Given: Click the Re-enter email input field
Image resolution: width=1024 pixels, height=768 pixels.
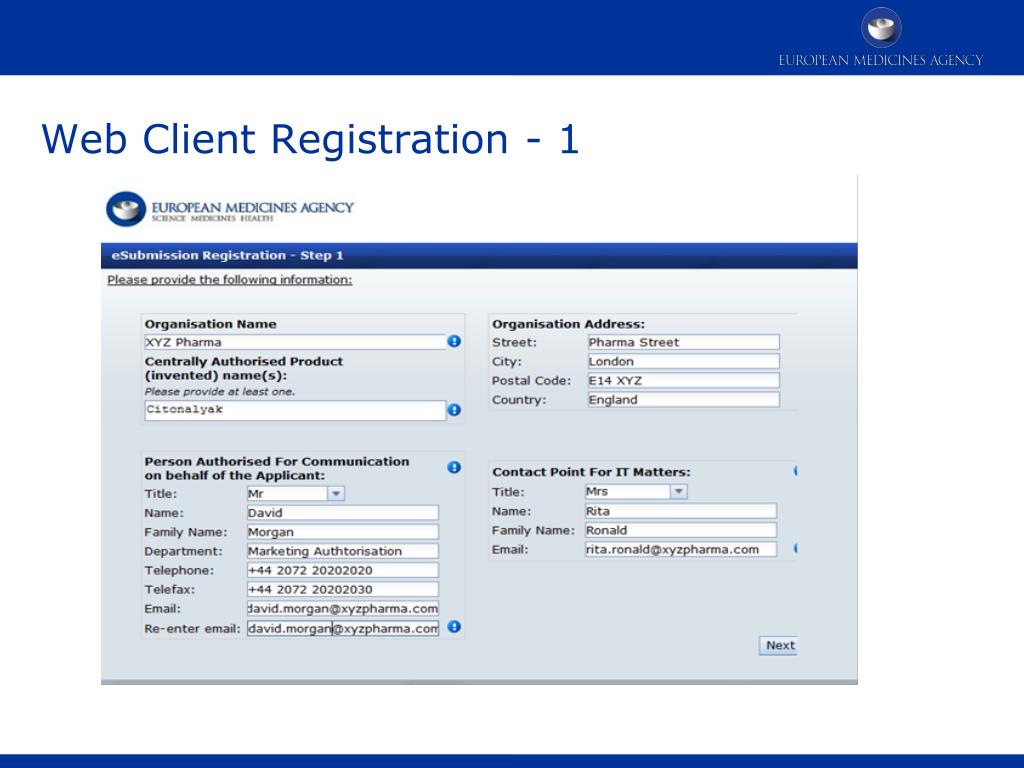Looking at the screenshot, I should (343, 628).
